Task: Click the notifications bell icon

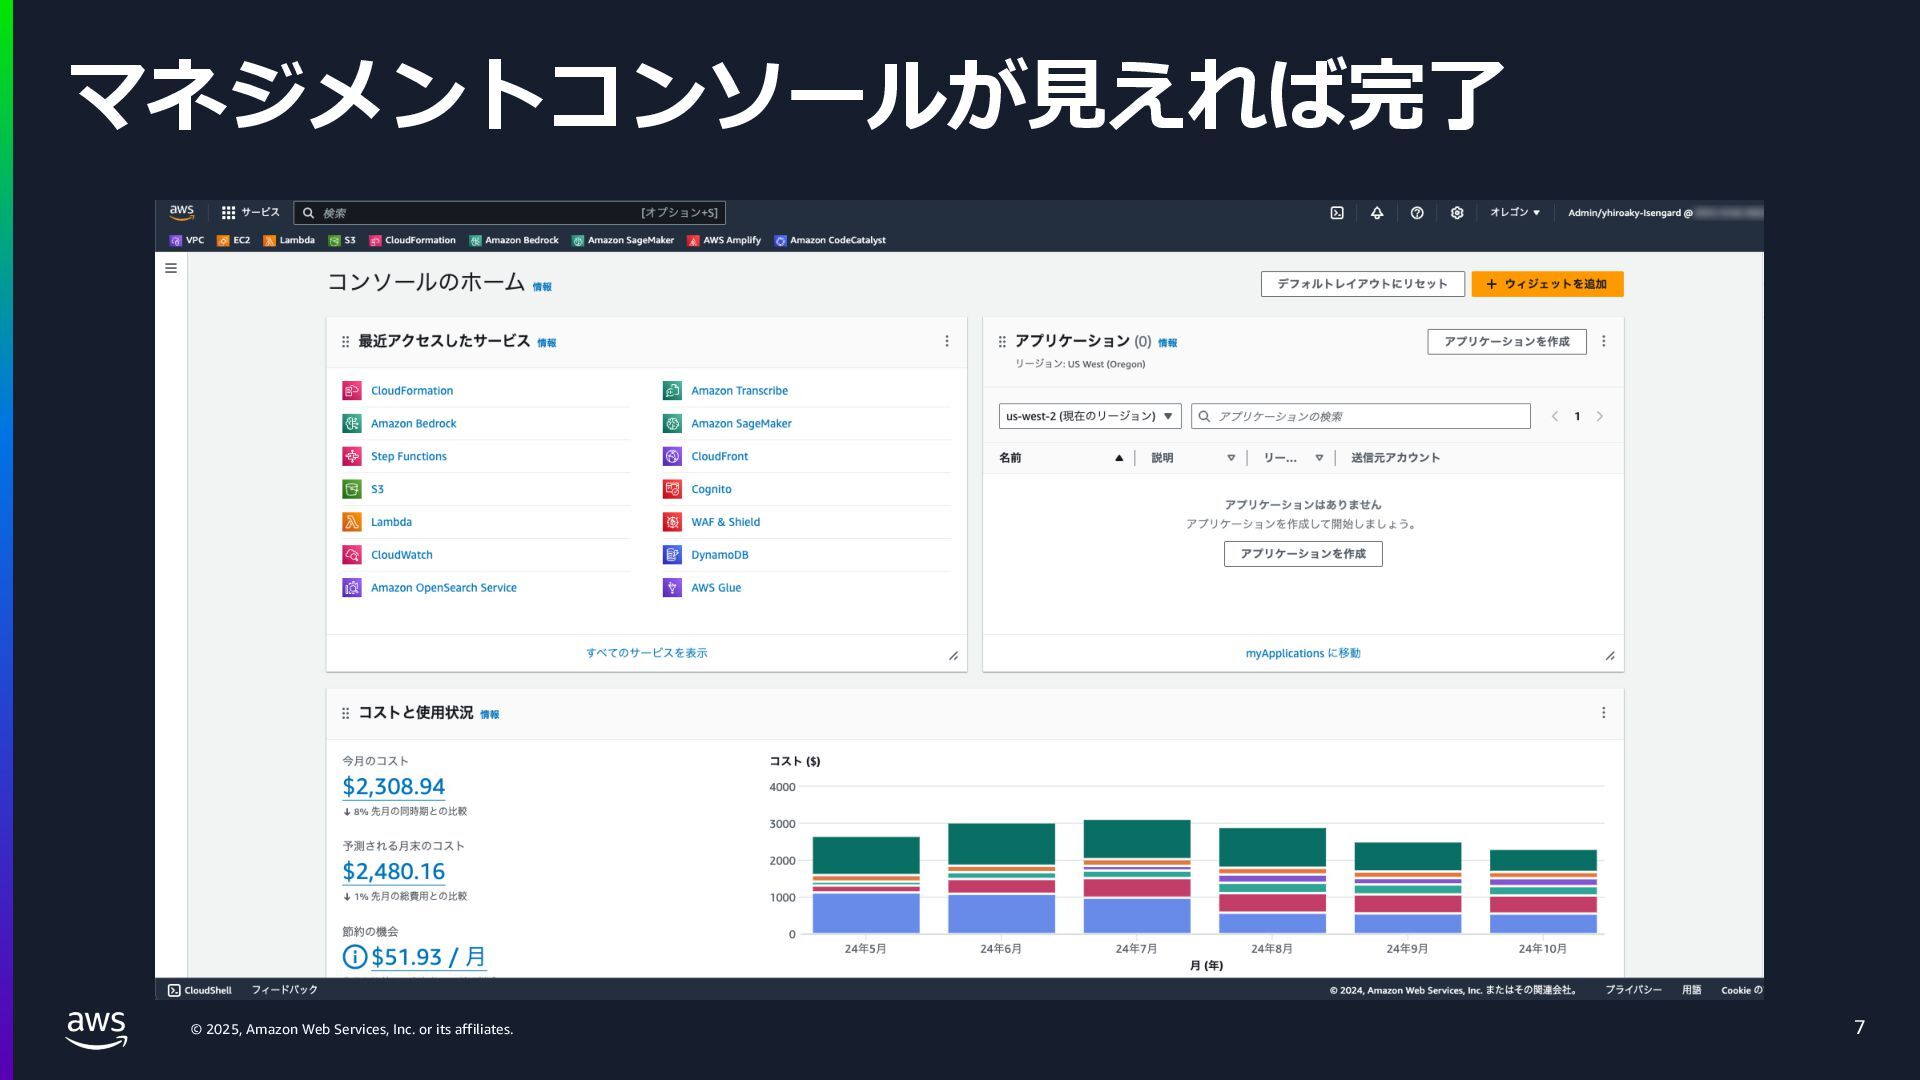Action: (x=1377, y=213)
